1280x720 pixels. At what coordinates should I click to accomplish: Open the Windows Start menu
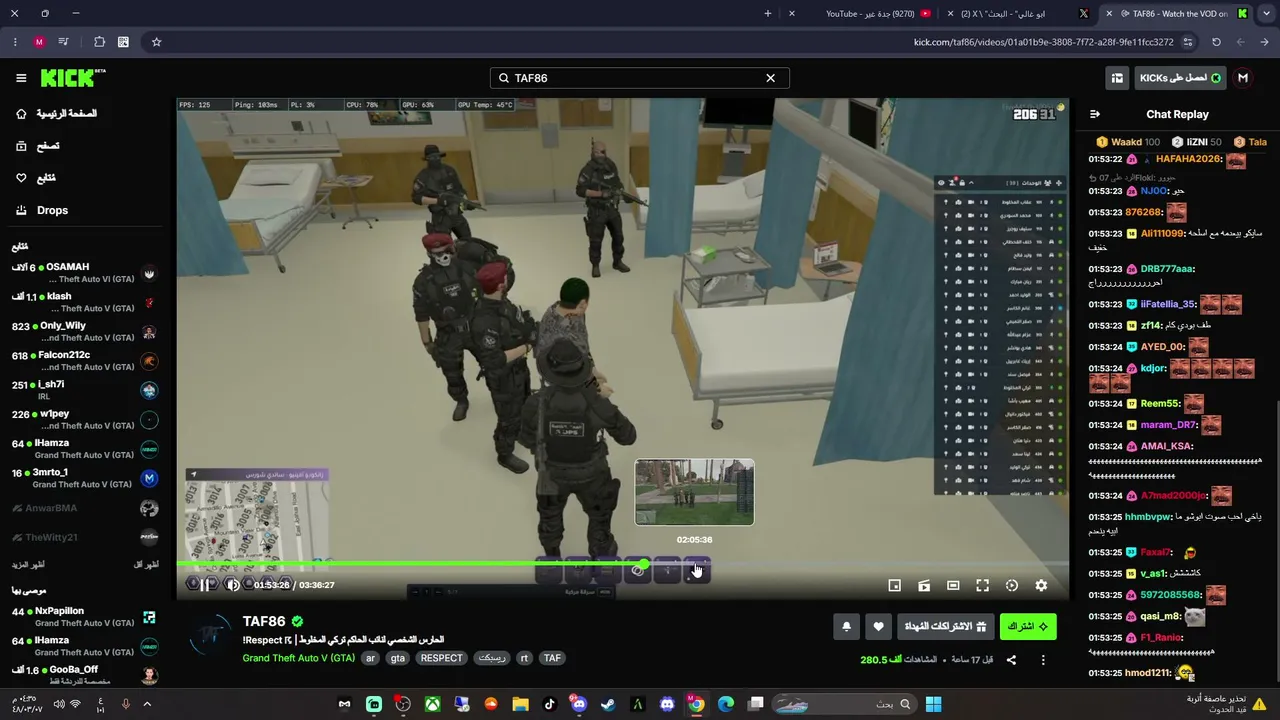tap(933, 704)
